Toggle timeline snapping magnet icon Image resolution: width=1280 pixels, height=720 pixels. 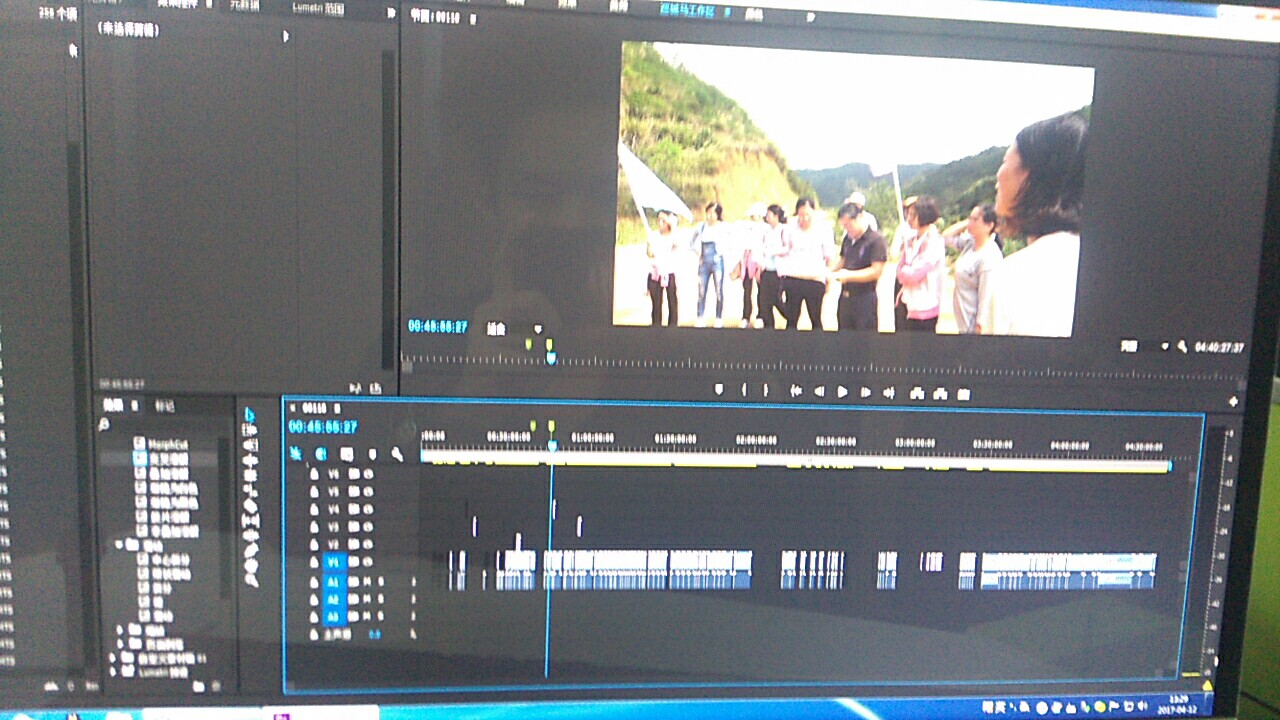(x=320, y=453)
